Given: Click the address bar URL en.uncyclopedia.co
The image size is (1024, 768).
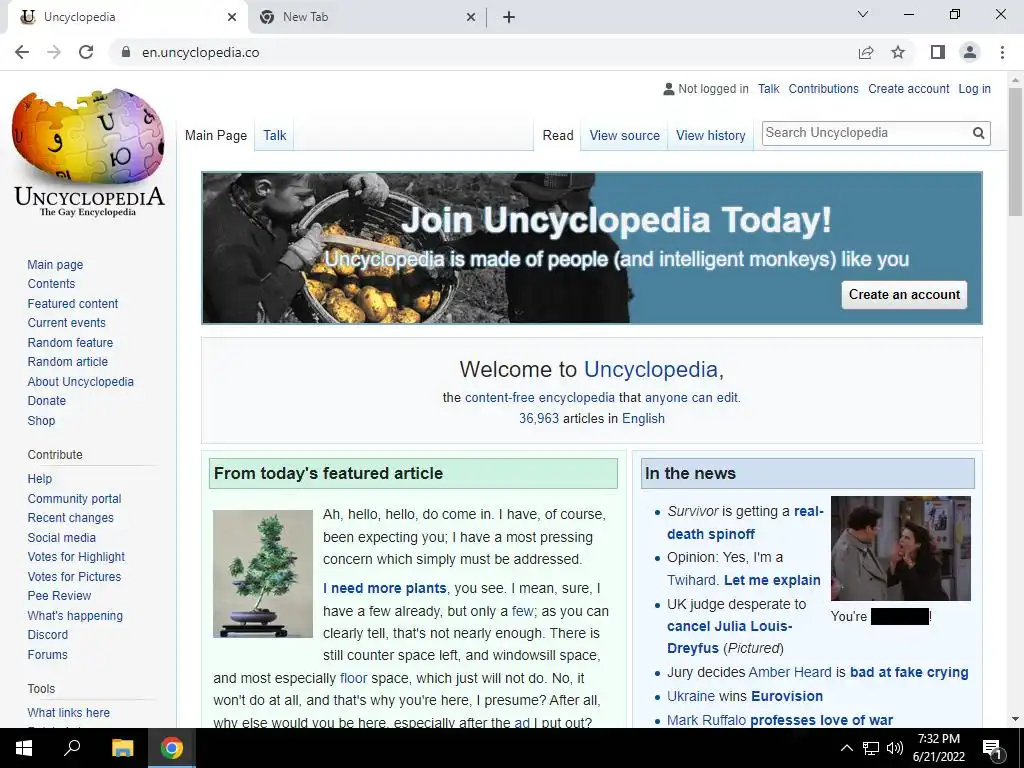Looking at the screenshot, I should pyautogui.click(x=200, y=52).
